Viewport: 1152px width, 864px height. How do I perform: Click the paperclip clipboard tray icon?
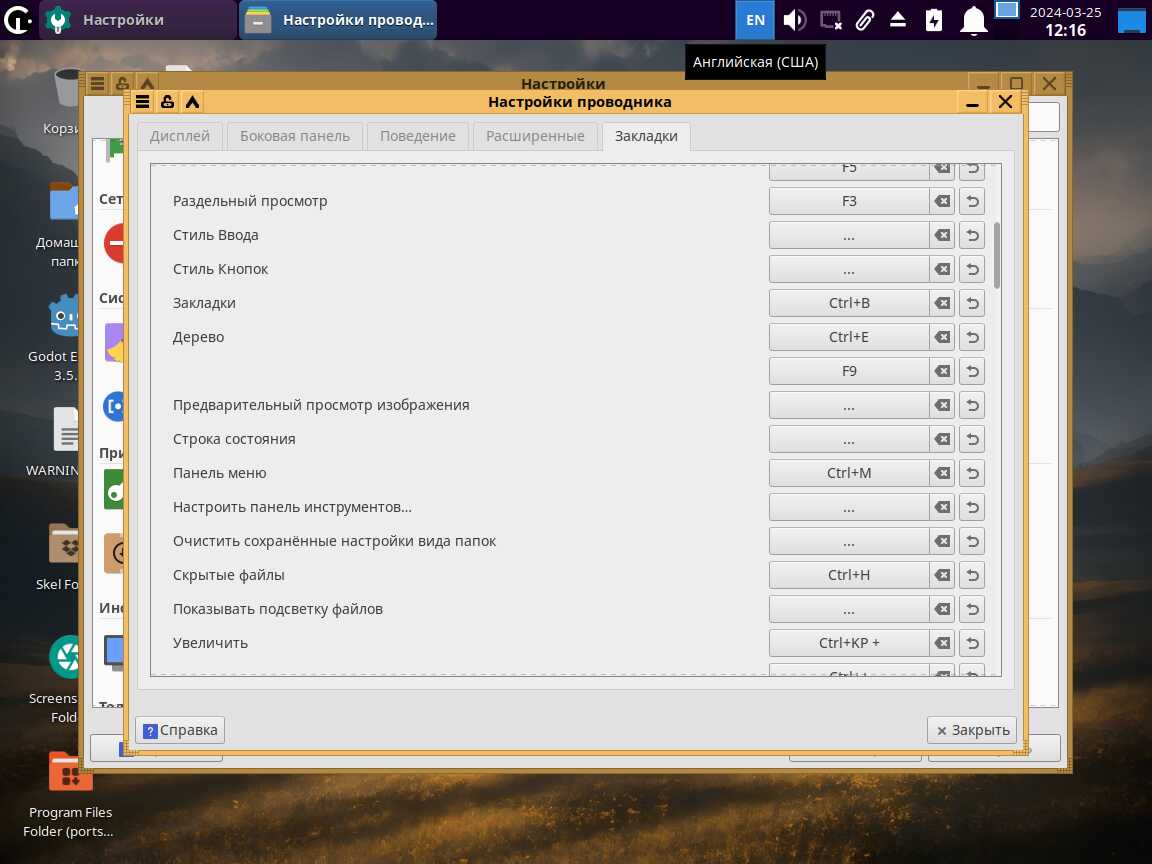pos(865,20)
